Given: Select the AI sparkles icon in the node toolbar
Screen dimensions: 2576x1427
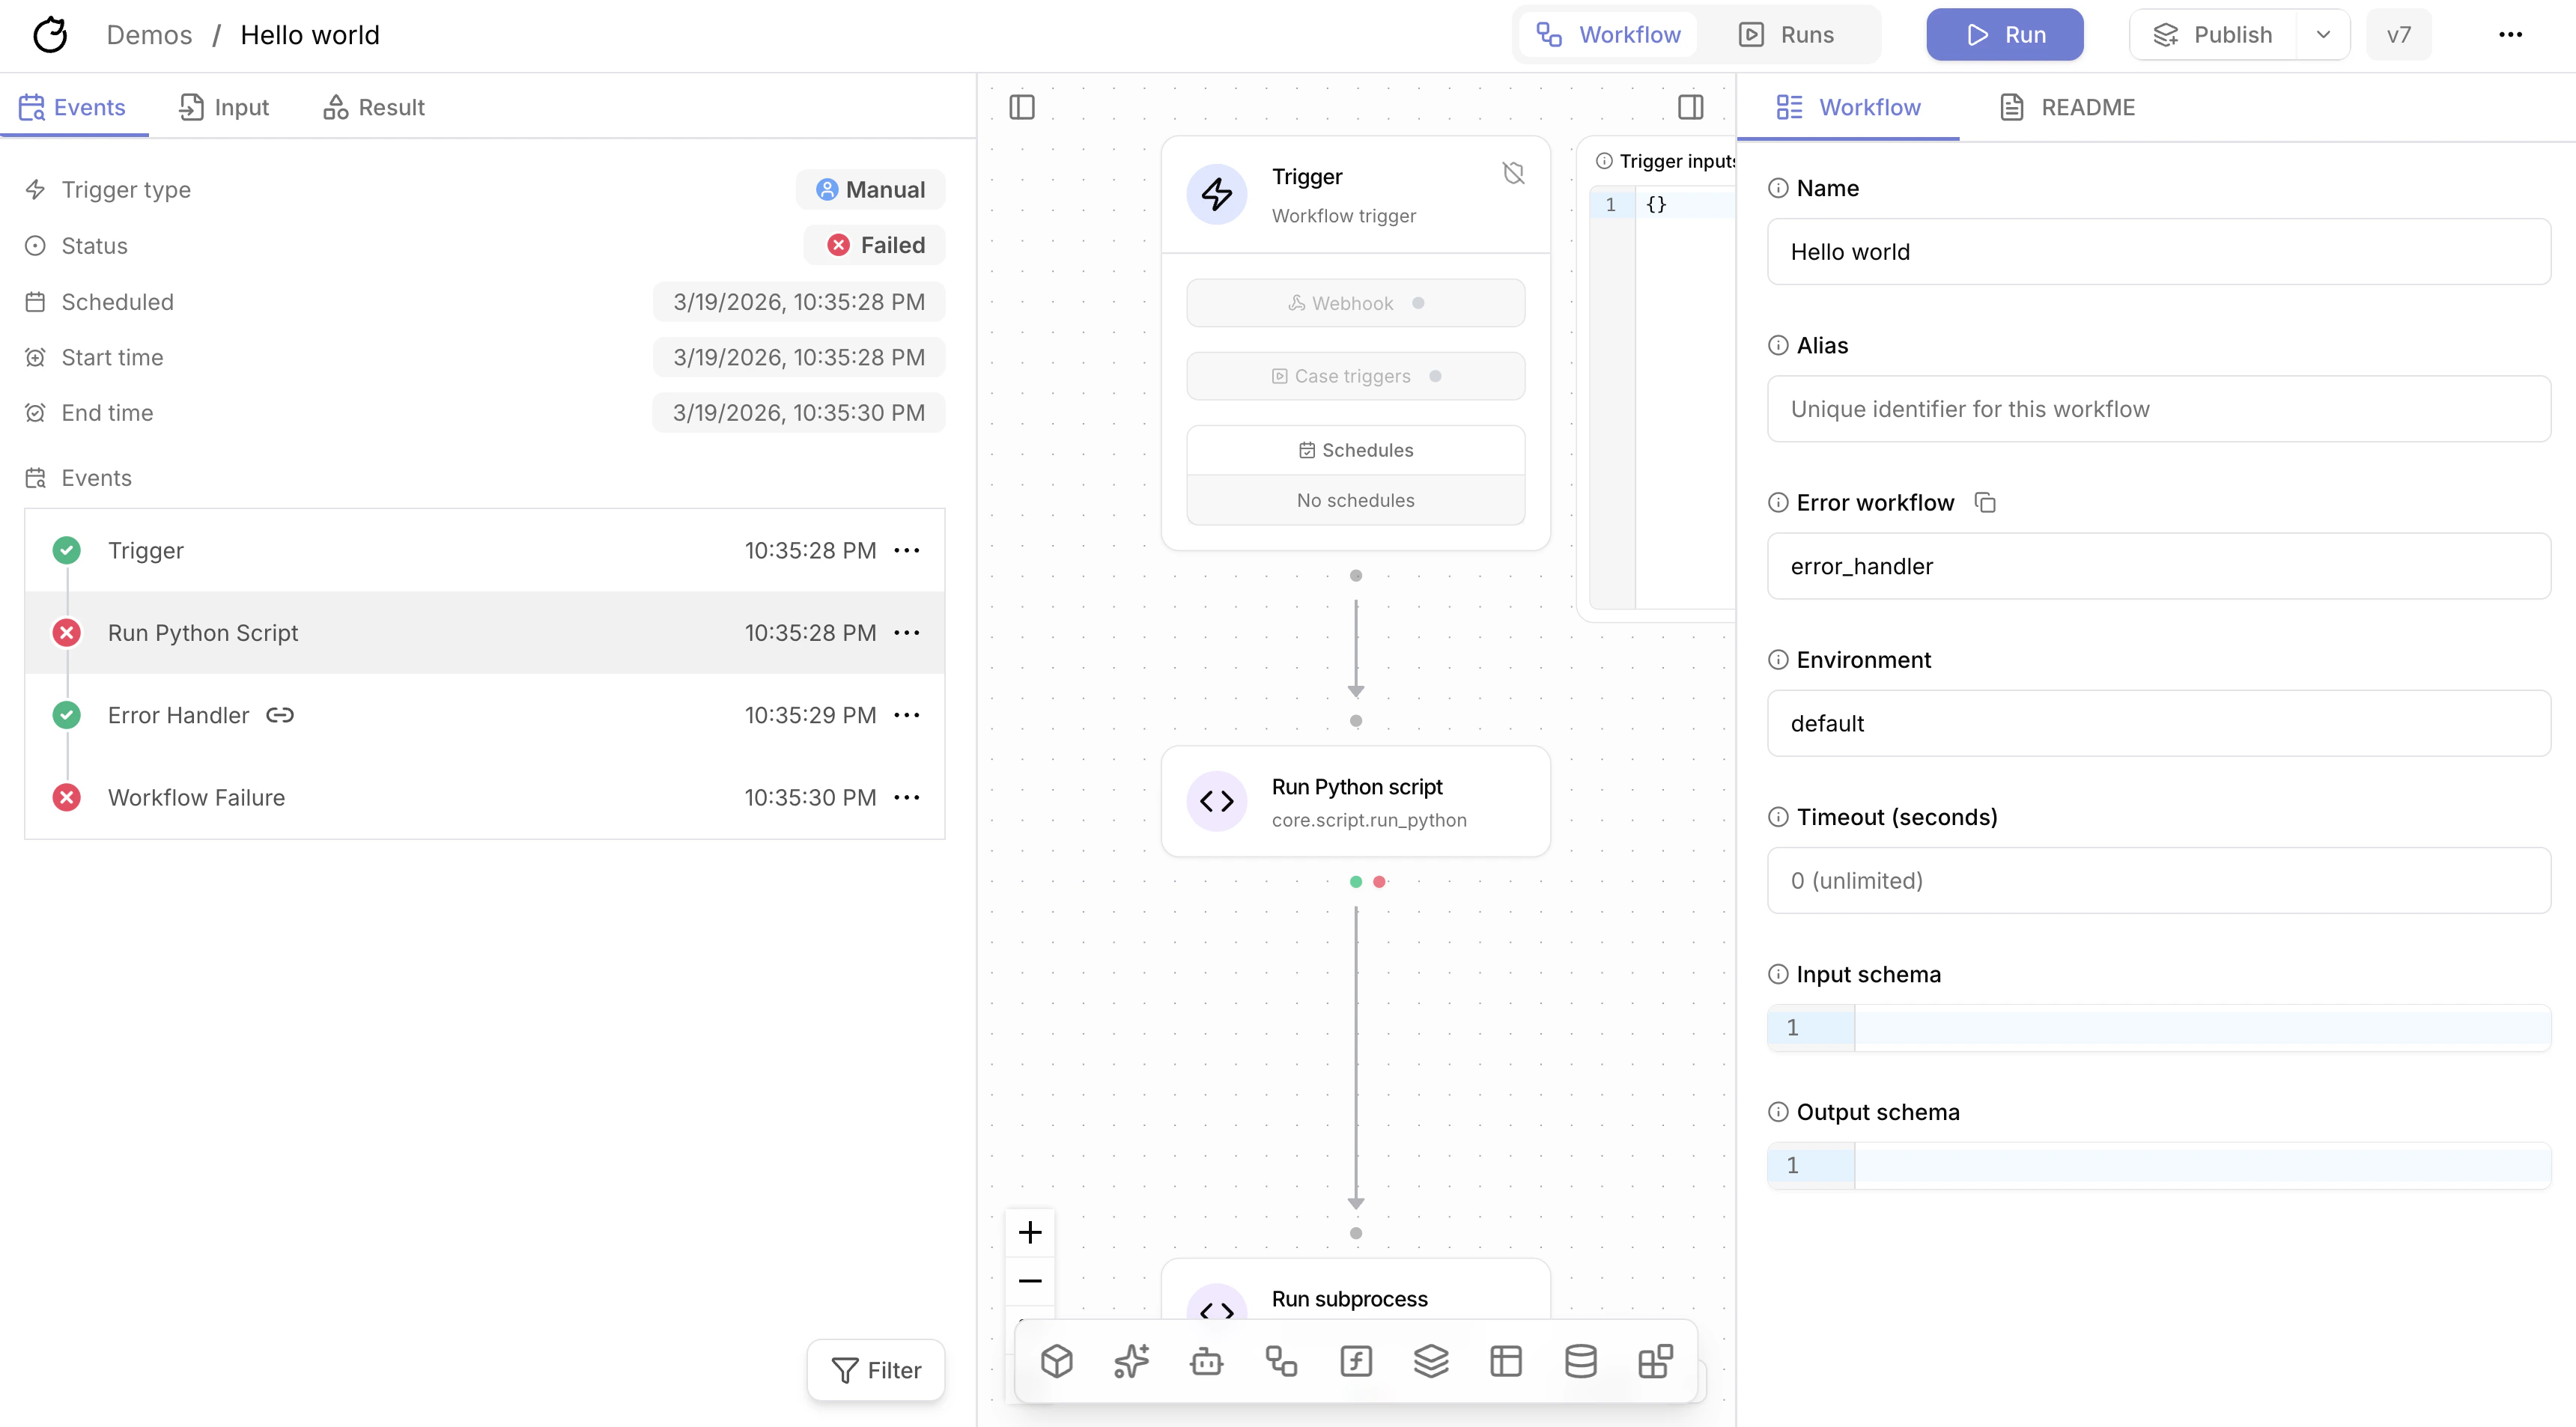Looking at the screenshot, I should [x=1131, y=1360].
